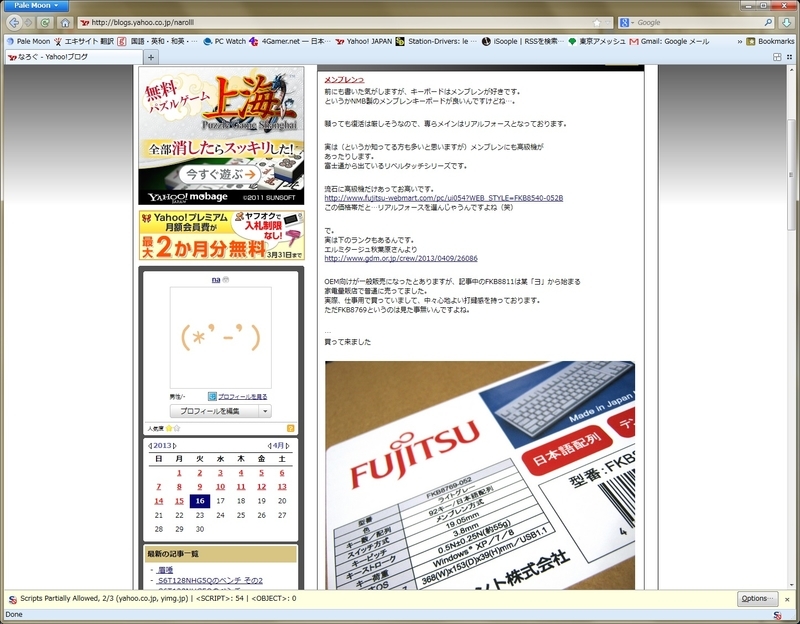Go to previous month before 4月
This screenshot has height=624, width=800.
269,445
